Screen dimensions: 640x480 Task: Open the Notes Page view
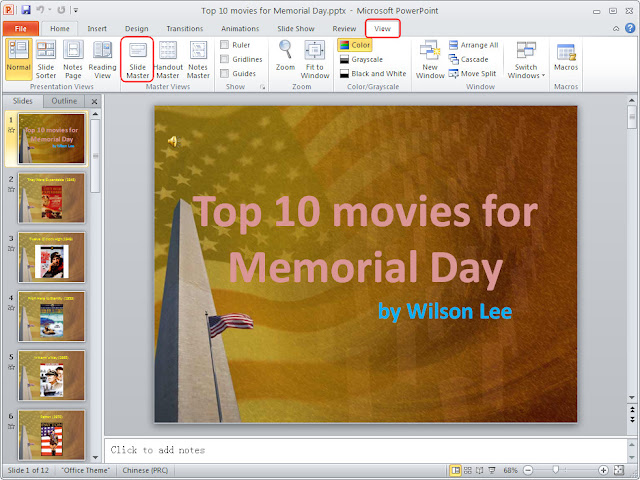click(x=73, y=59)
